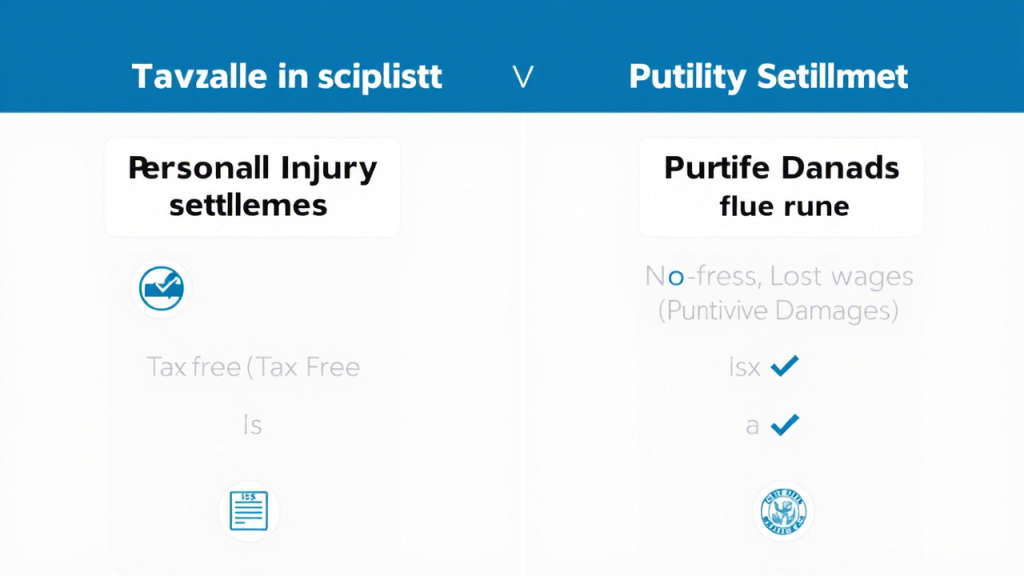This screenshot has width=1024, height=576.
Task: Click the document form icon
Action: [248, 511]
